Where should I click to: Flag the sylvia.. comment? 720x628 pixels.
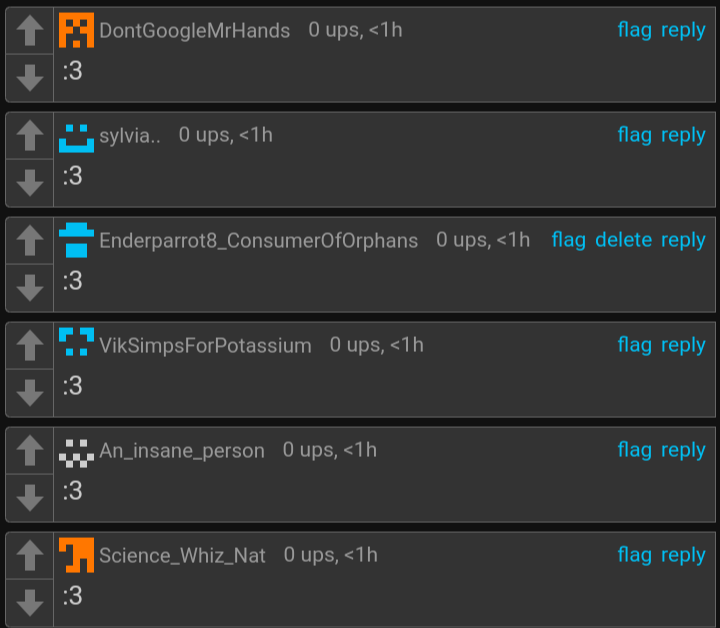point(634,135)
